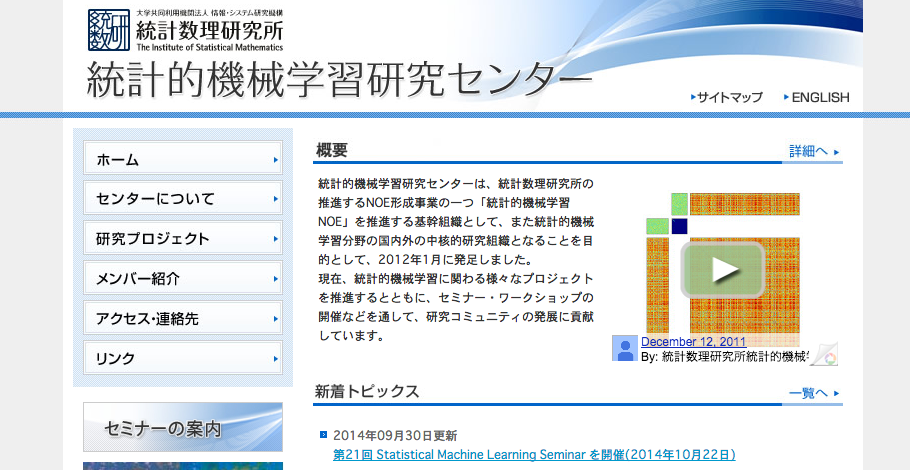Open アクセス・連絡先 menu item
This screenshot has width=910, height=470.
pyautogui.click(x=183, y=318)
